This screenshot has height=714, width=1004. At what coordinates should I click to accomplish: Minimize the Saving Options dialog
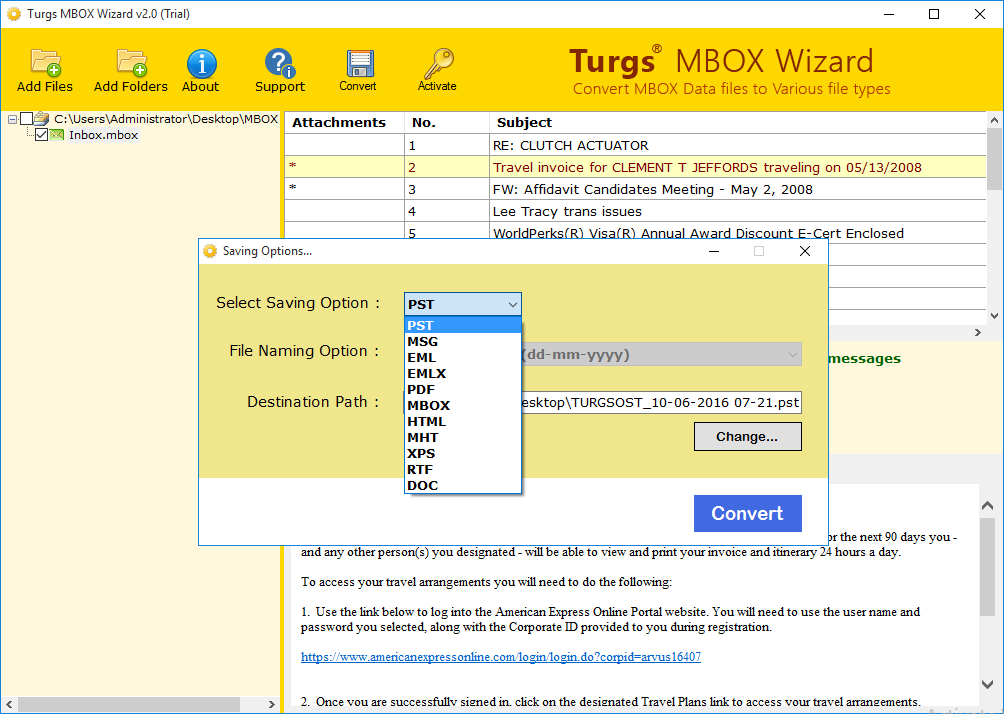click(714, 251)
